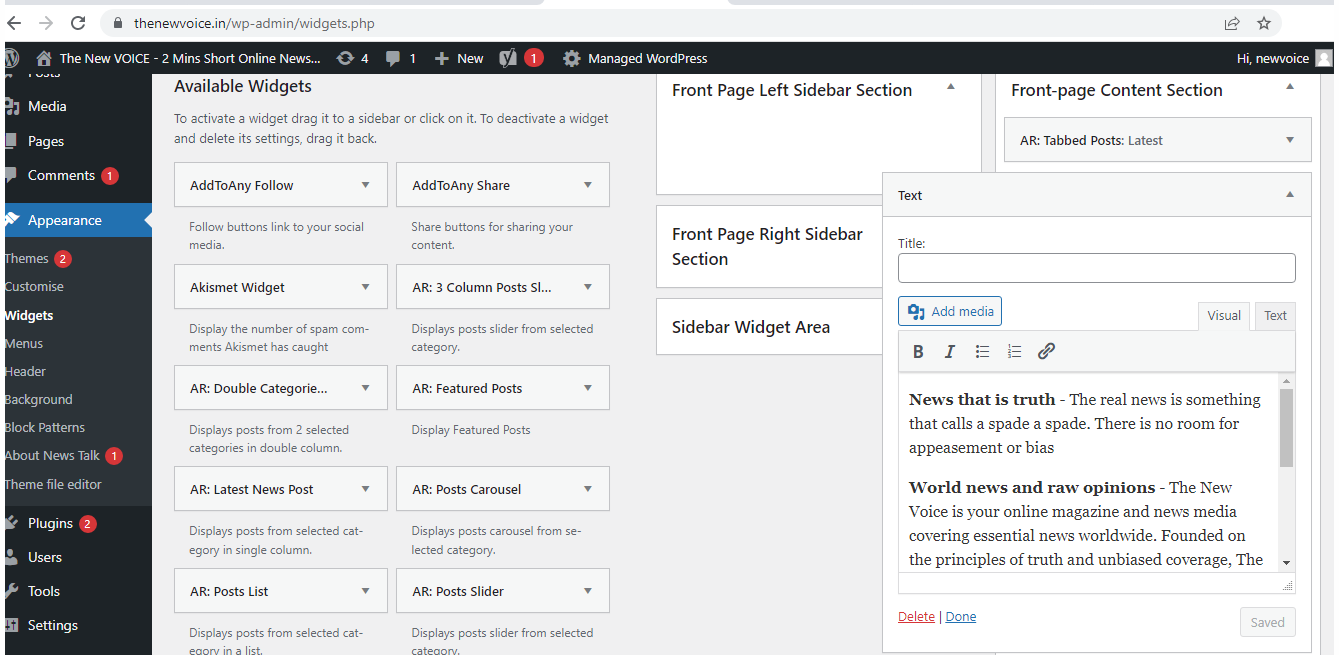Expand AR: Posts Slider widget
This screenshot has width=1339, height=655.
(x=588, y=591)
